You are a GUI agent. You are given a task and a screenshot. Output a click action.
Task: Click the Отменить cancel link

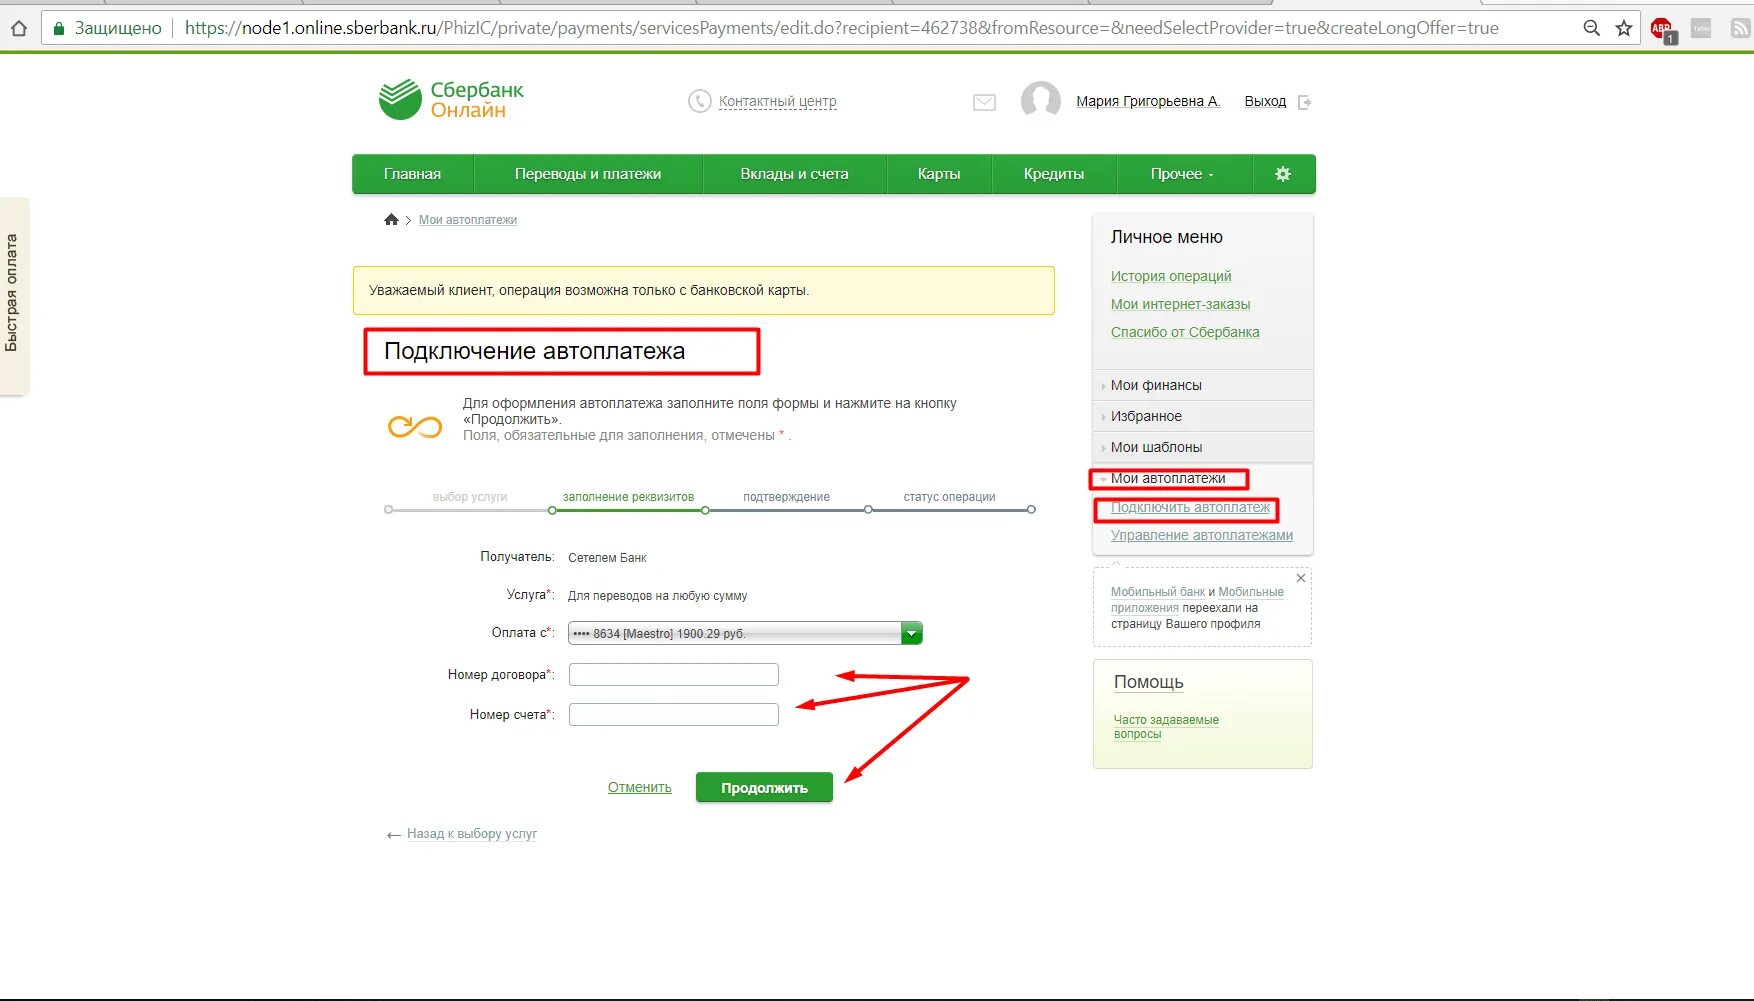click(639, 787)
